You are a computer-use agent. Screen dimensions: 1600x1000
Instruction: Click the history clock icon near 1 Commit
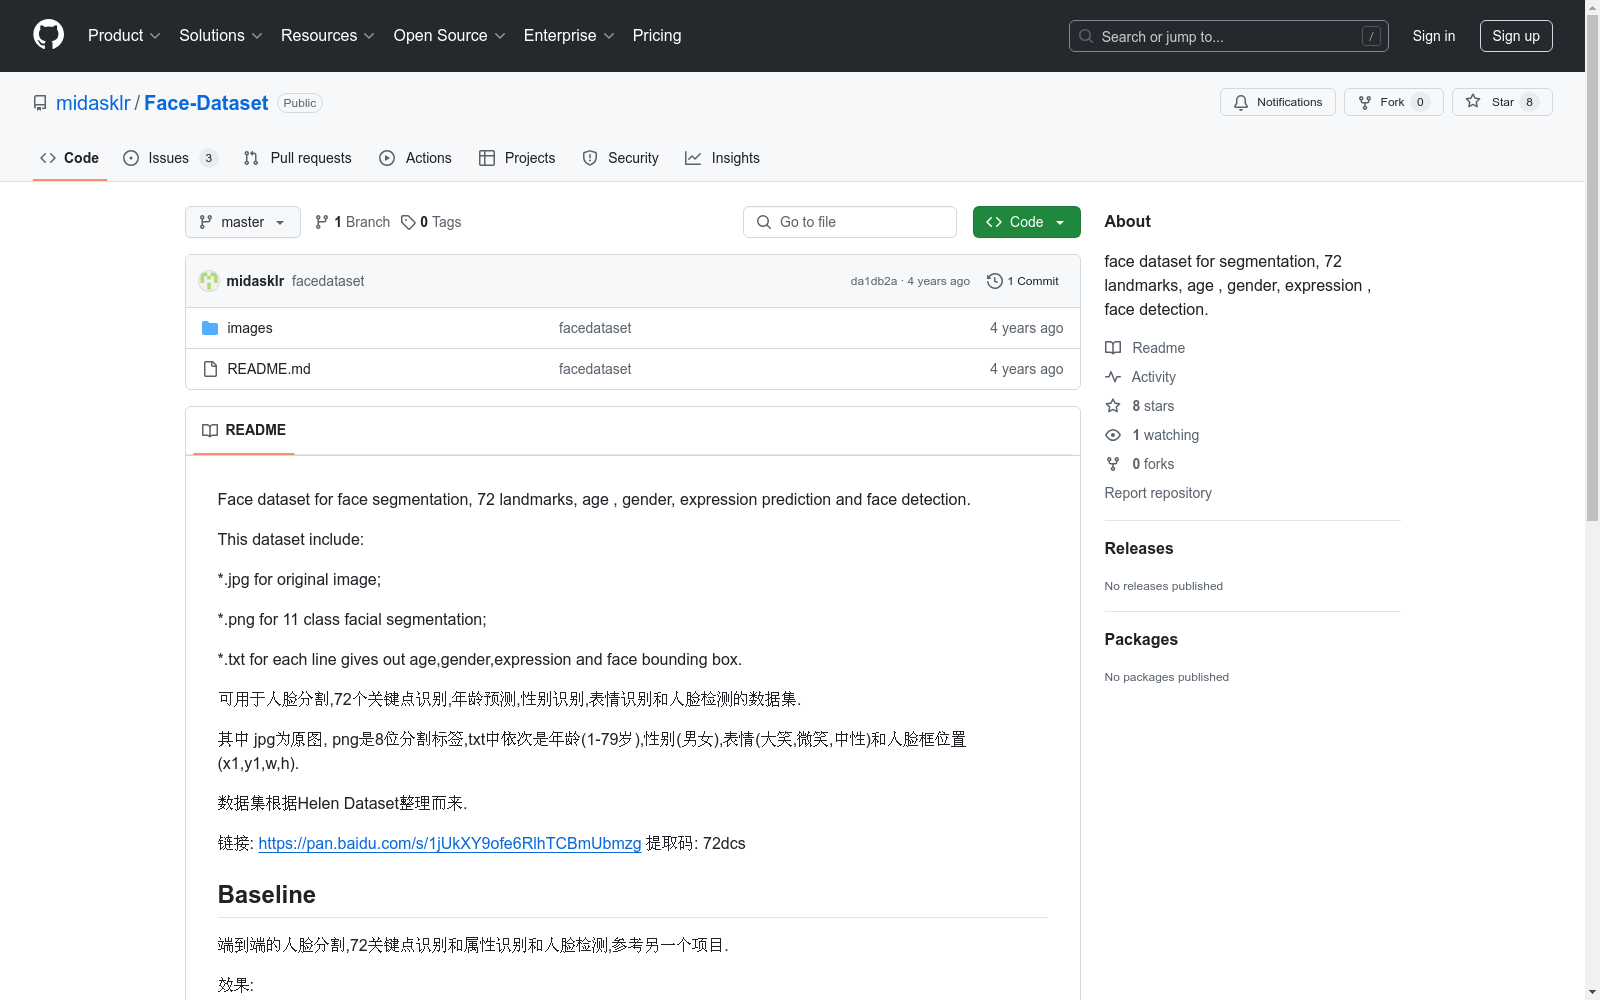[x=994, y=281]
